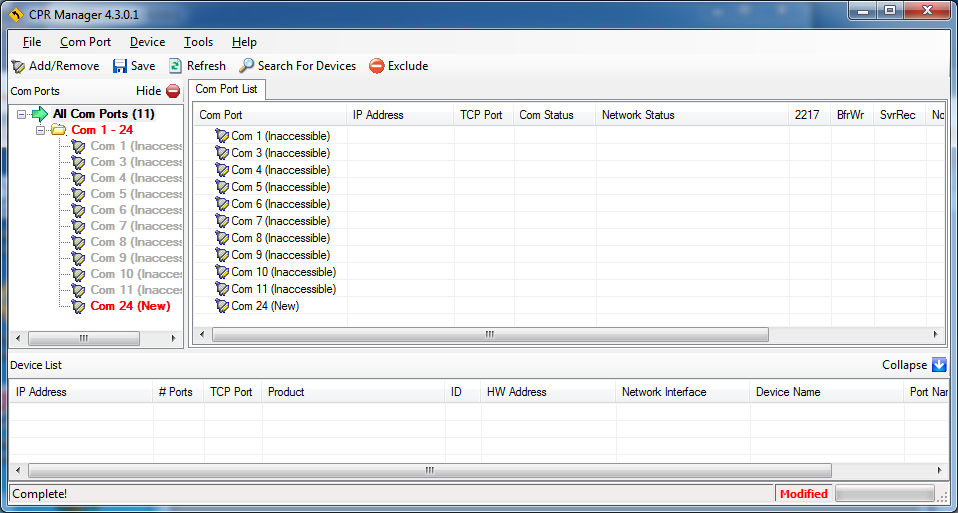Click the Network Interface column header
The height and width of the screenshot is (513, 958).
pos(682,392)
